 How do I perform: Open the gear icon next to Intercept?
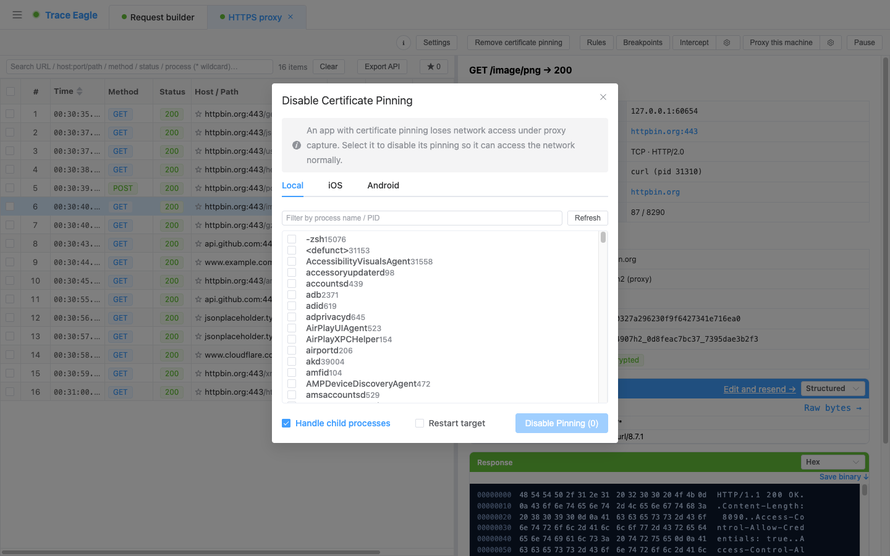click(x=727, y=43)
